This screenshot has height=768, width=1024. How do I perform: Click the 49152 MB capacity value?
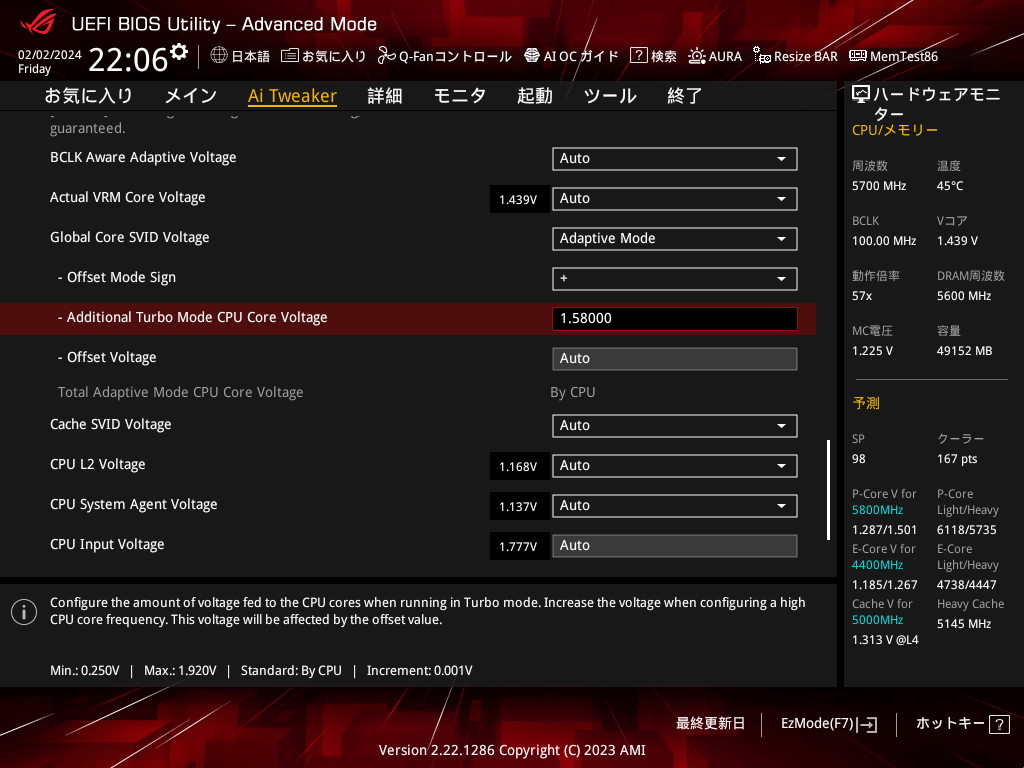pos(965,351)
